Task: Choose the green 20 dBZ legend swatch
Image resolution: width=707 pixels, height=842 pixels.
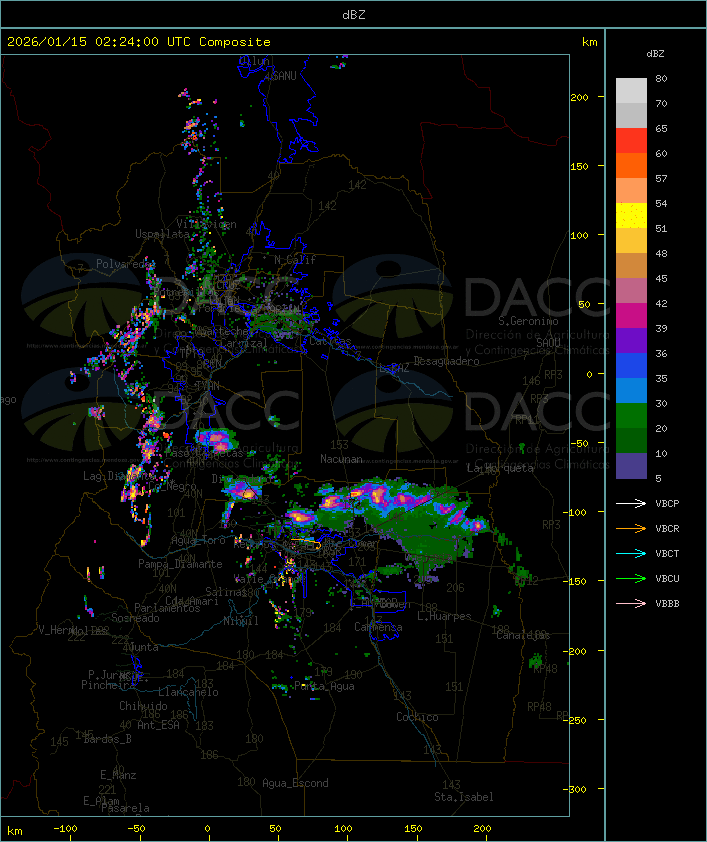Action: click(x=631, y=416)
